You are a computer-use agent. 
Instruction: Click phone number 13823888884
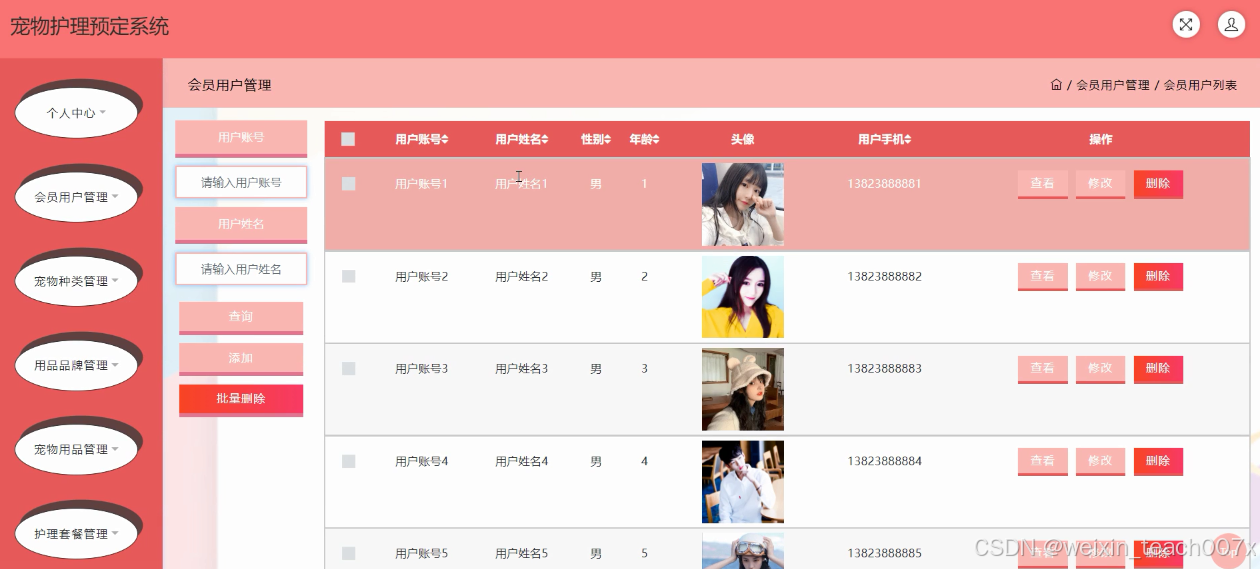click(x=884, y=461)
